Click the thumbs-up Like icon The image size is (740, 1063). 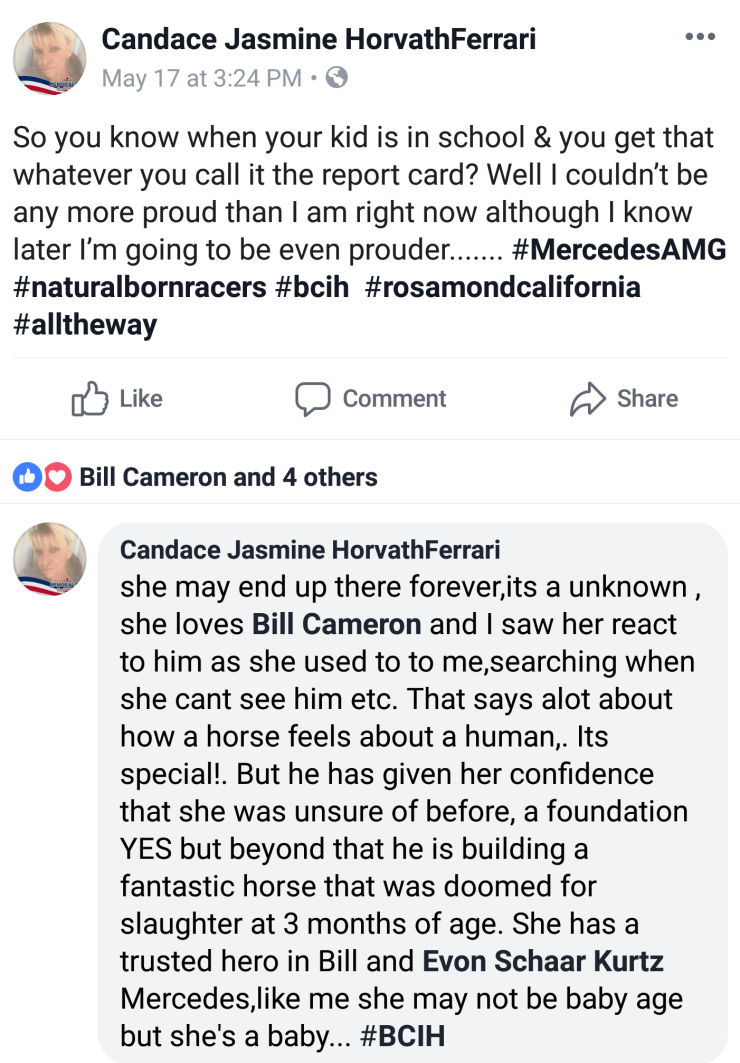pos(89,399)
